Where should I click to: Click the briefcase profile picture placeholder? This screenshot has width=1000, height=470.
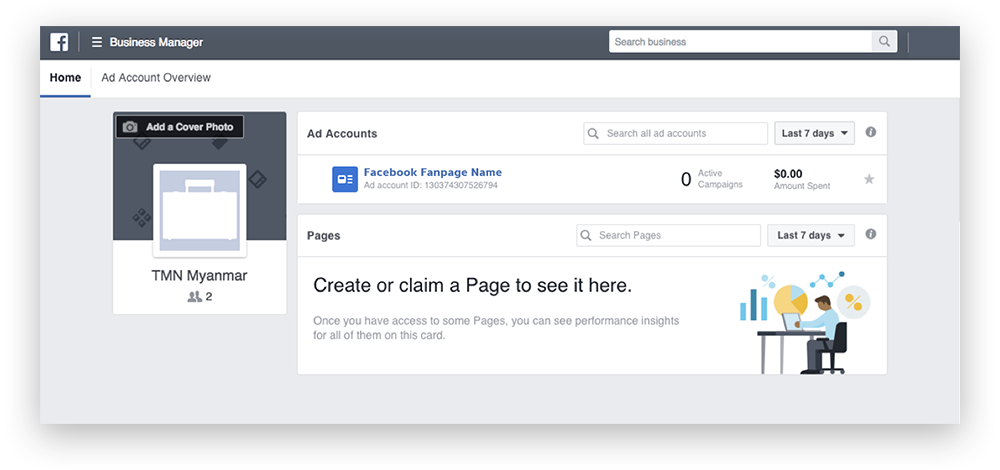click(x=200, y=210)
